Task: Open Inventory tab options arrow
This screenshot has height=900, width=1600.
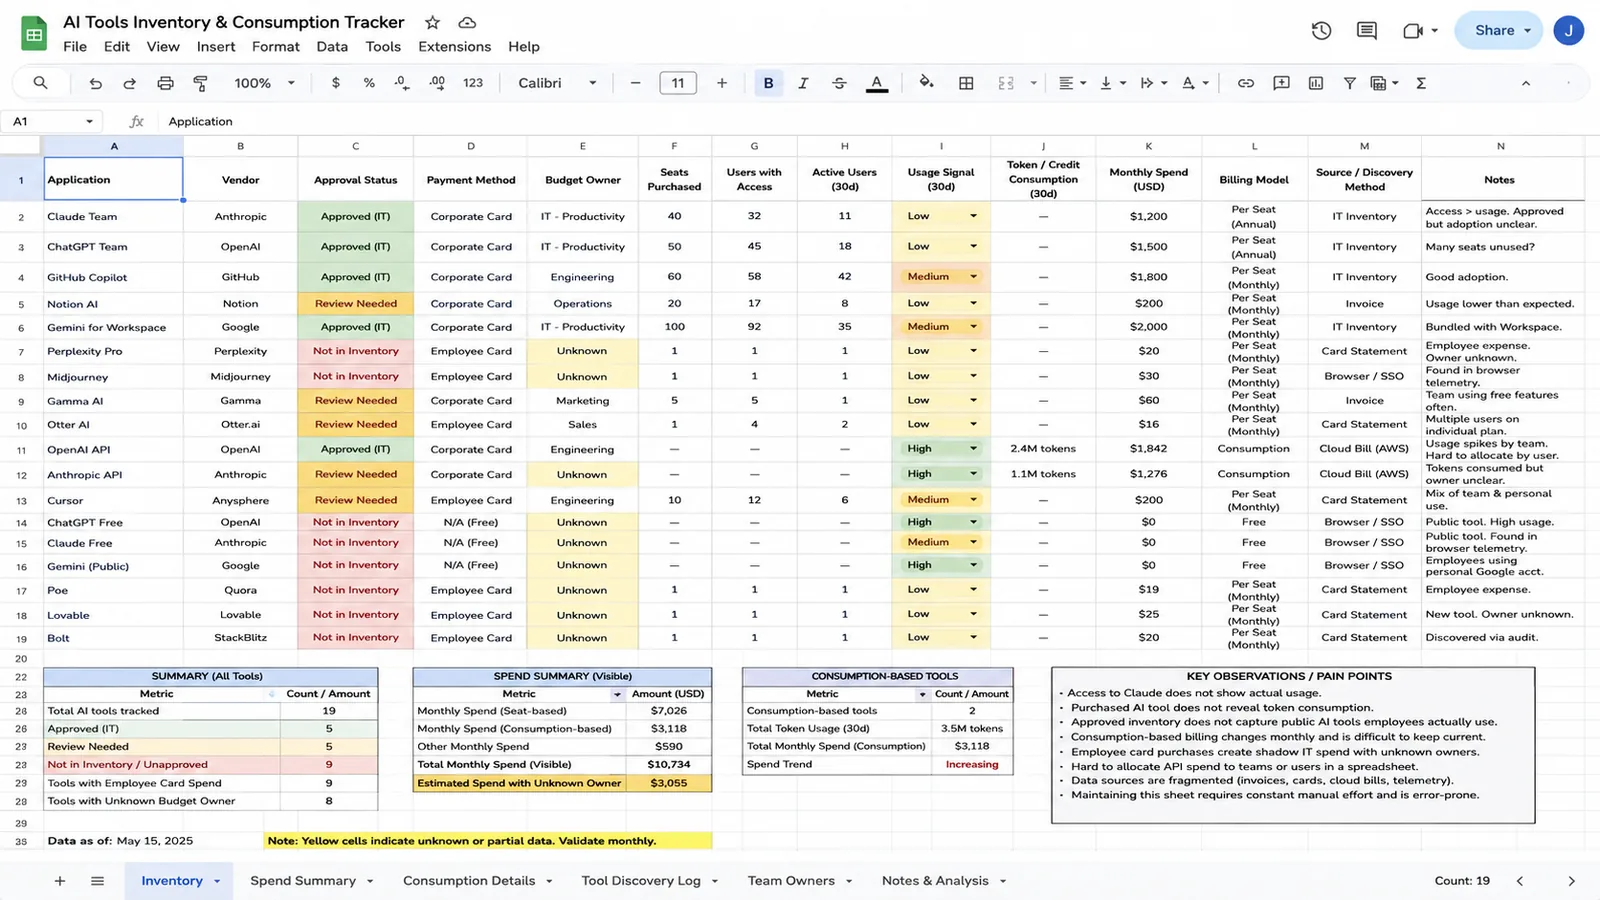Action: [217, 881]
